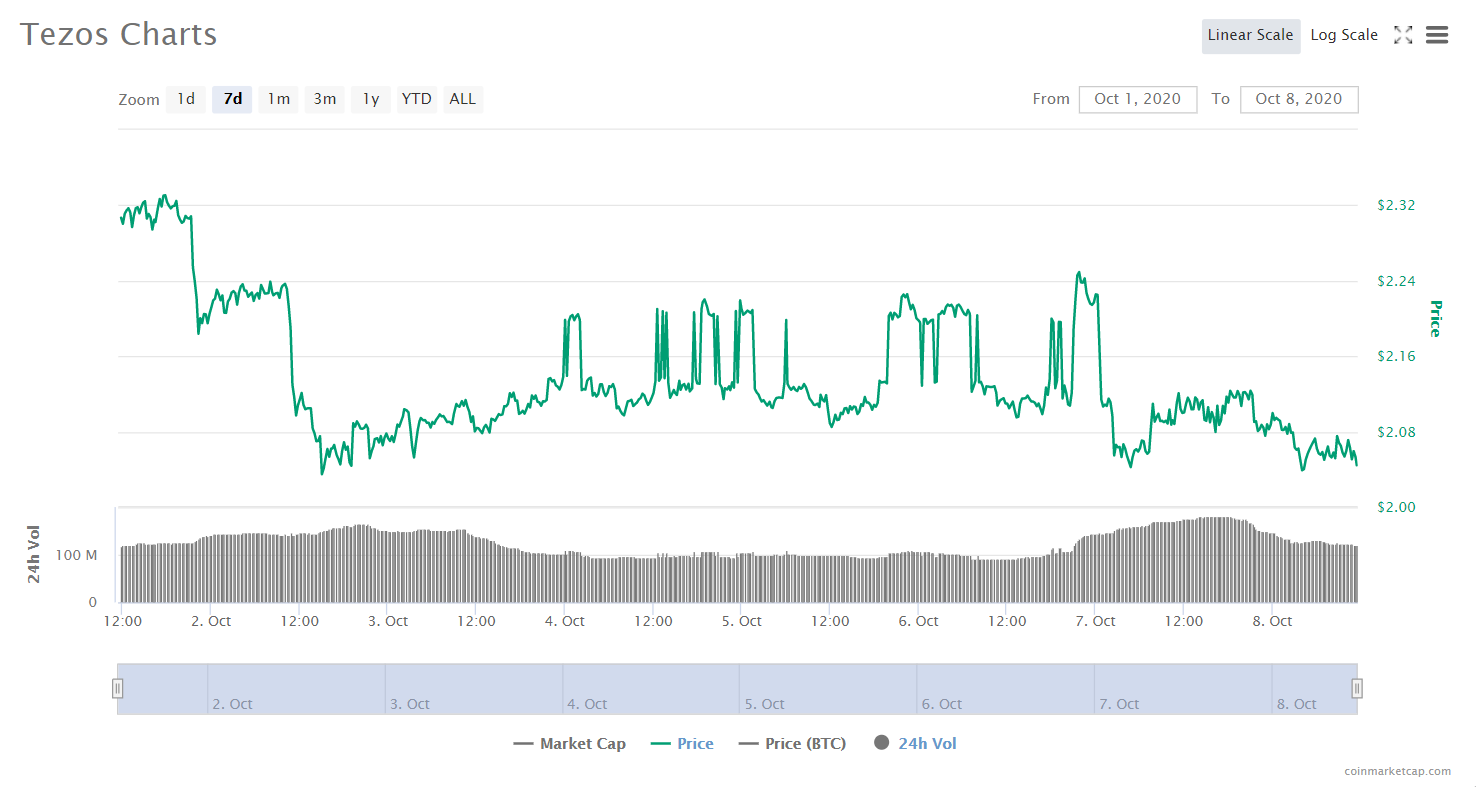Screen dimensions: 1476x787
Task: Set zoom range to ALL
Action: [x=463, y=99]
